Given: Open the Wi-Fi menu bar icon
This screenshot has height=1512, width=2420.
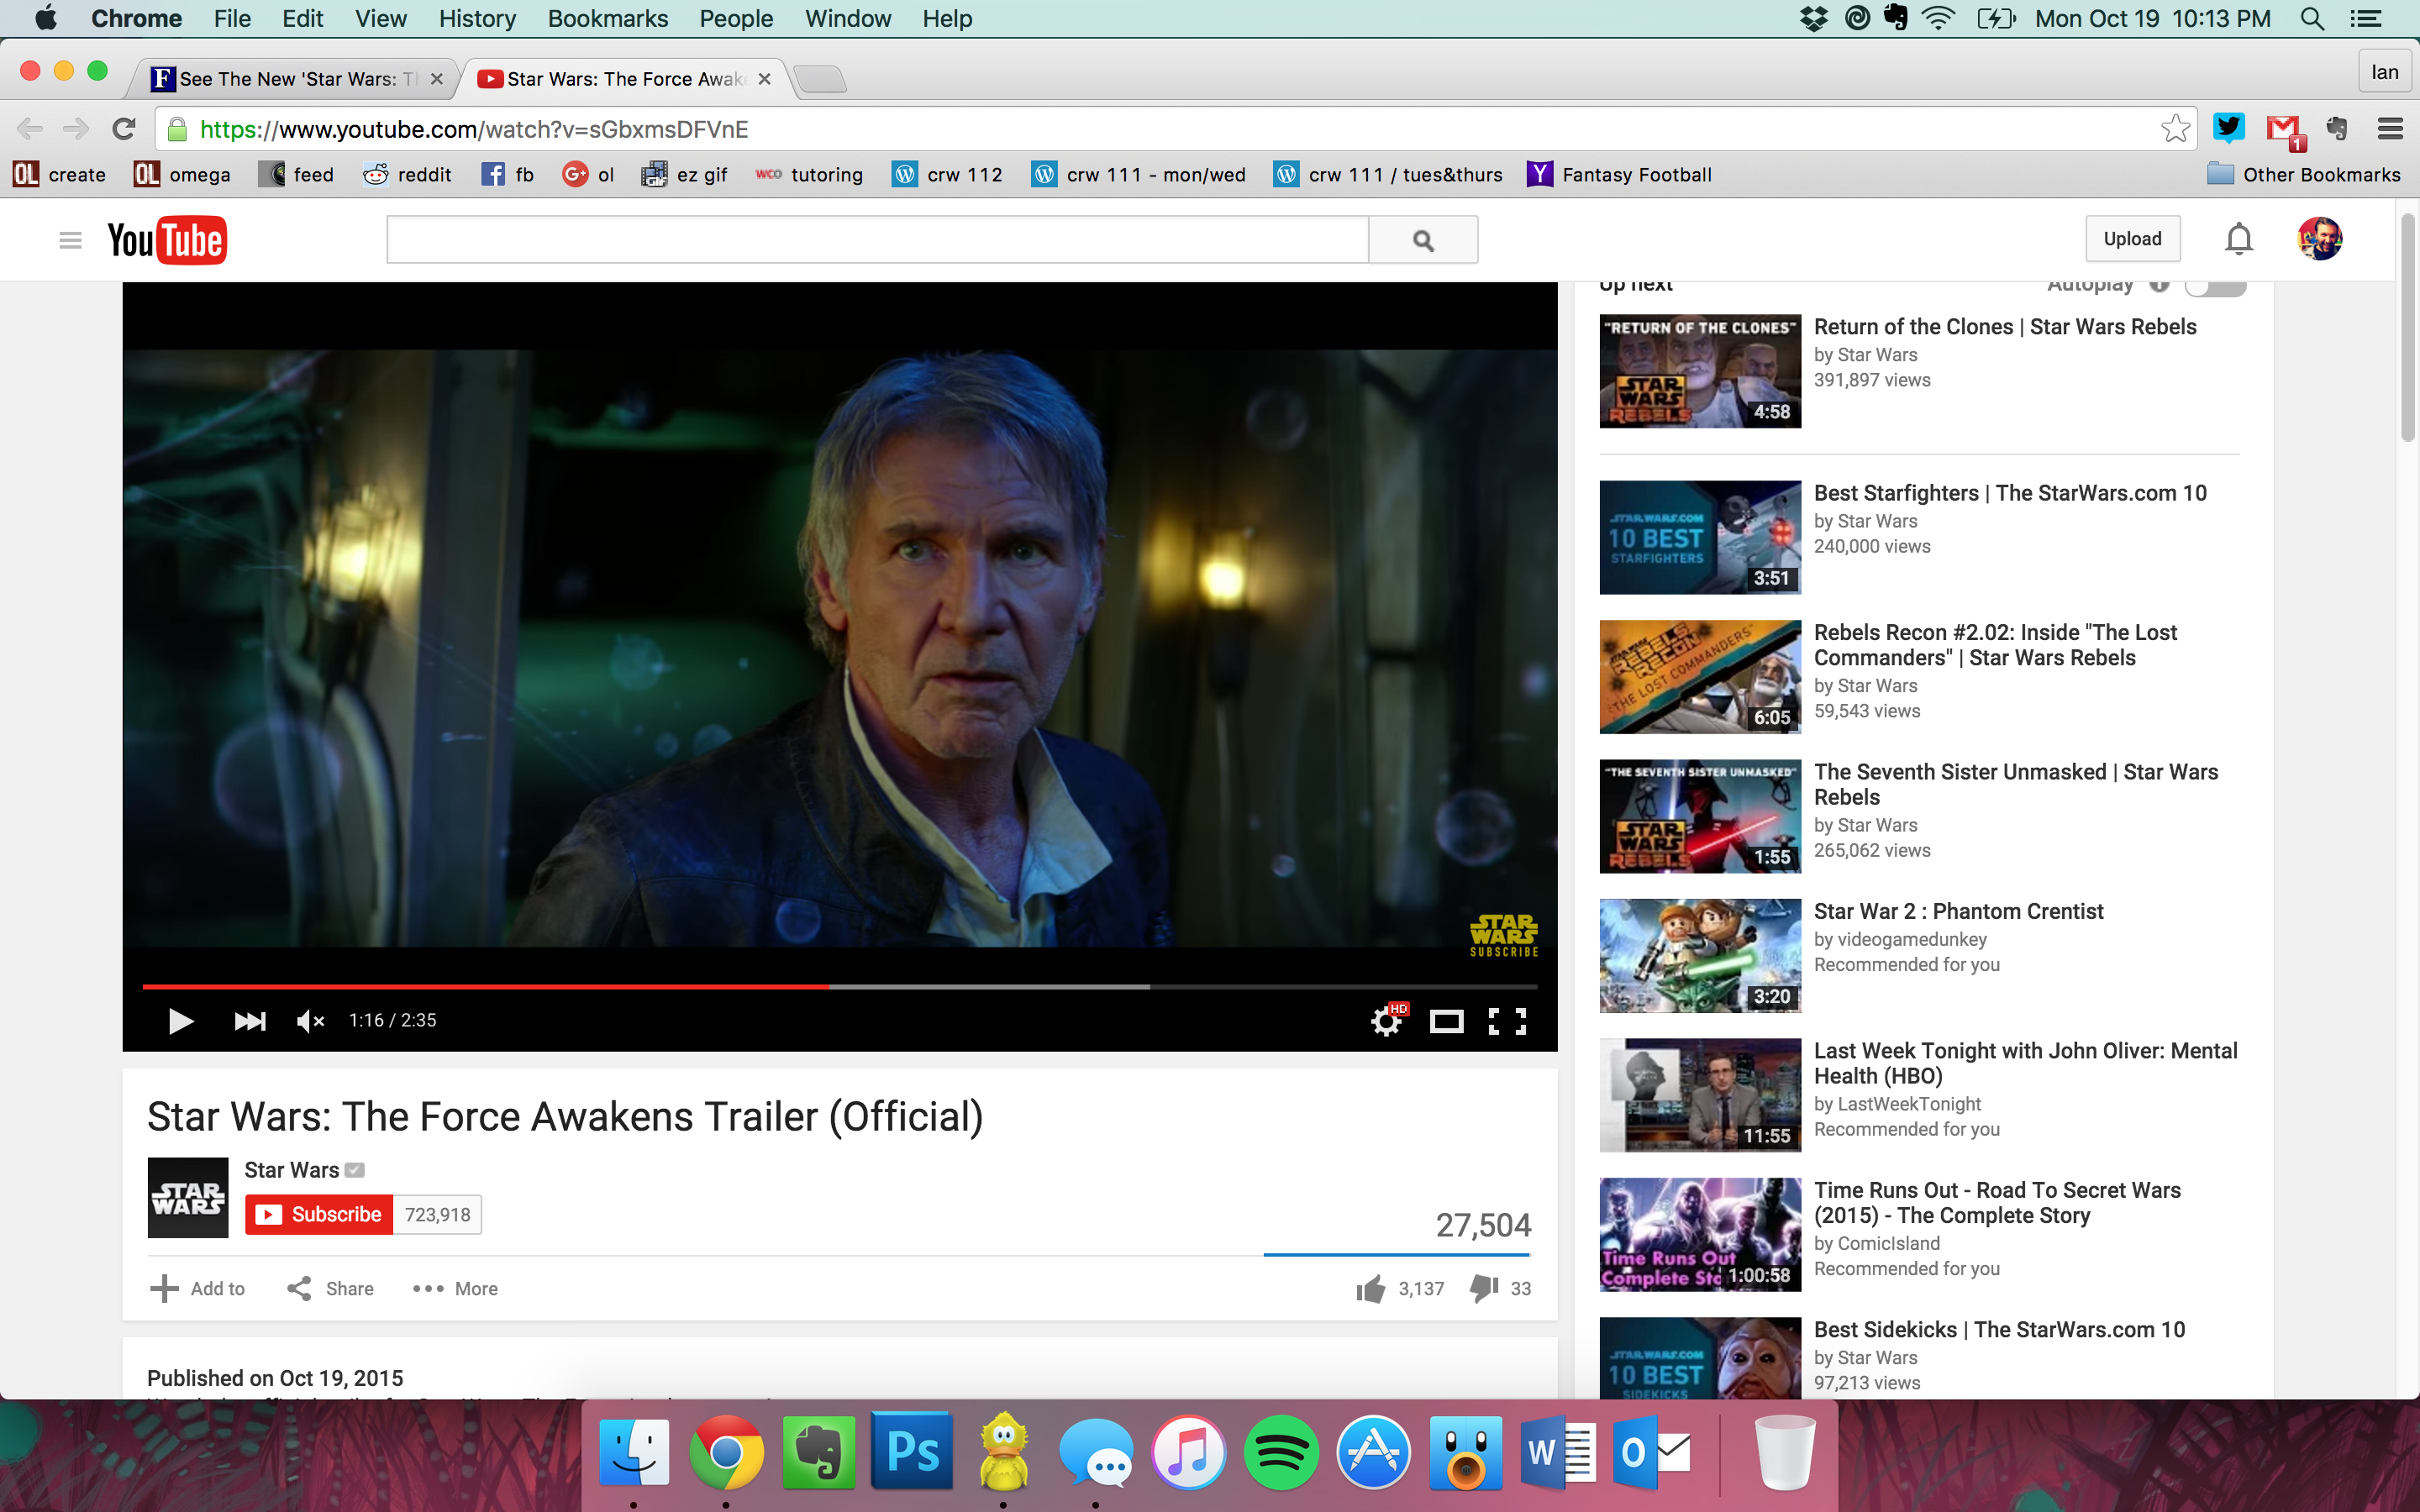Looking at the screenshot, I should pyautogui.click(x=1938, y=18).
